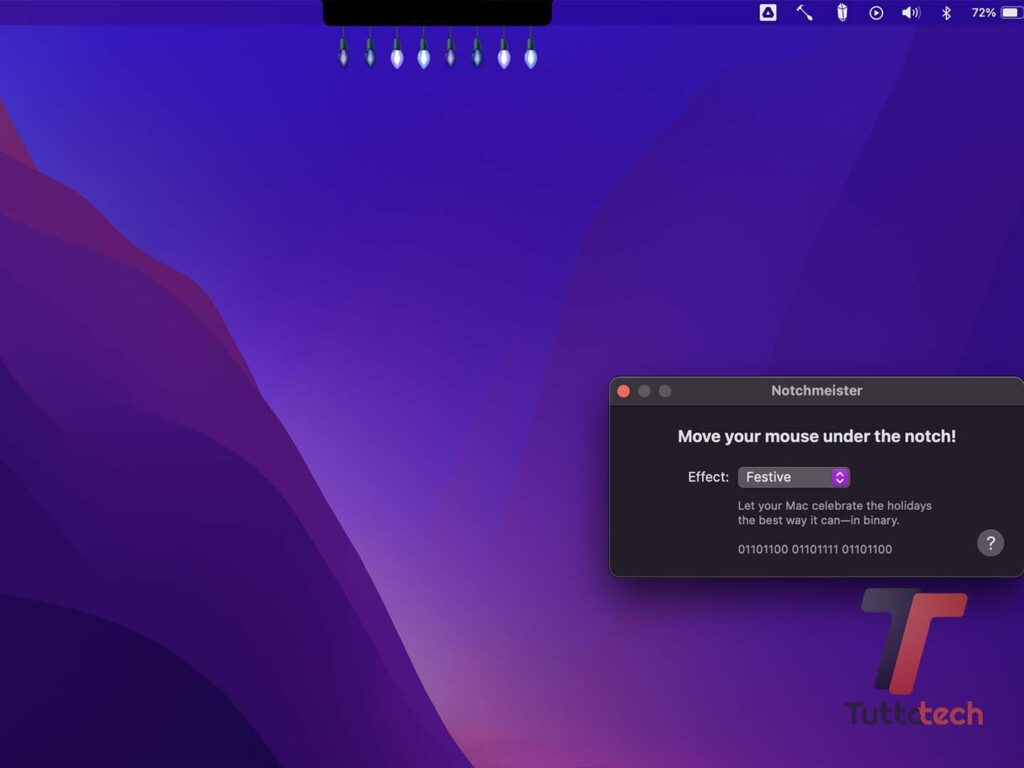Click the help question mark button
The width and height of the screenshot is (1024, 768).
tap(990, 543)
